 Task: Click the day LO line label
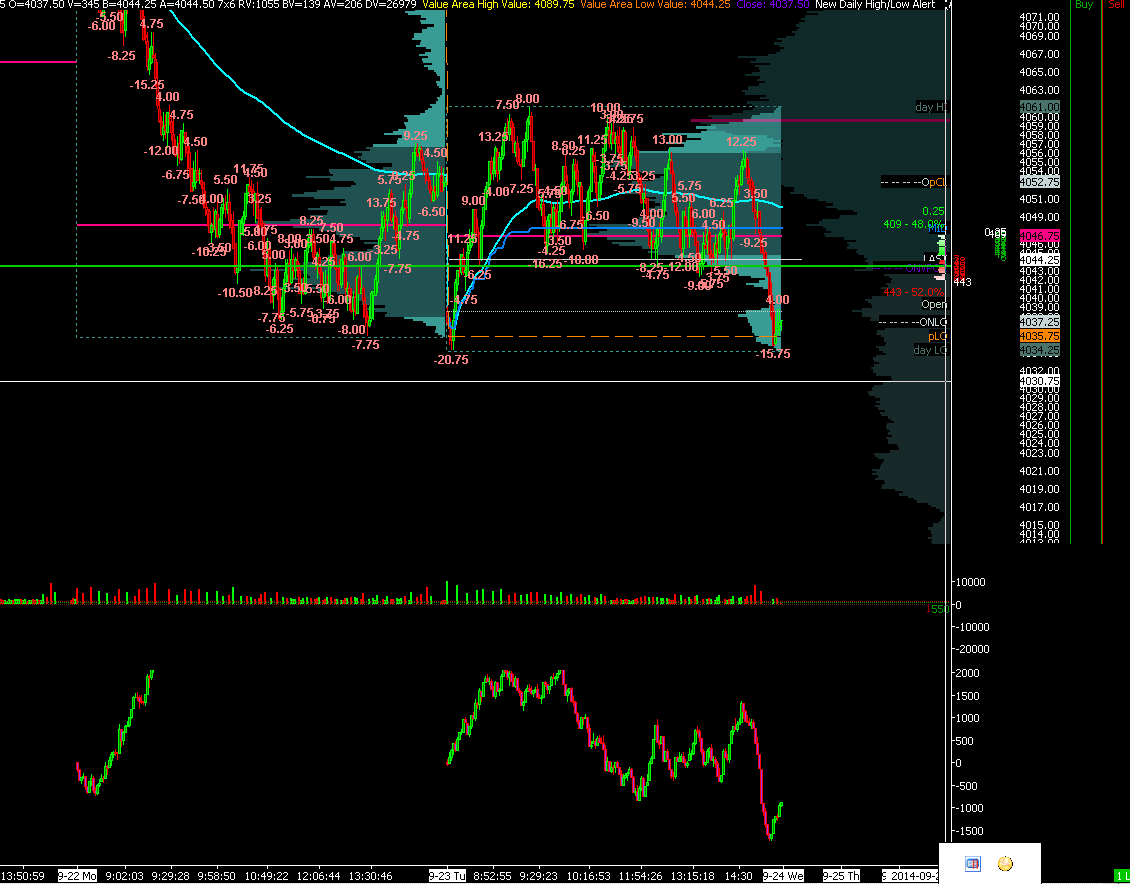pos(929,350)
